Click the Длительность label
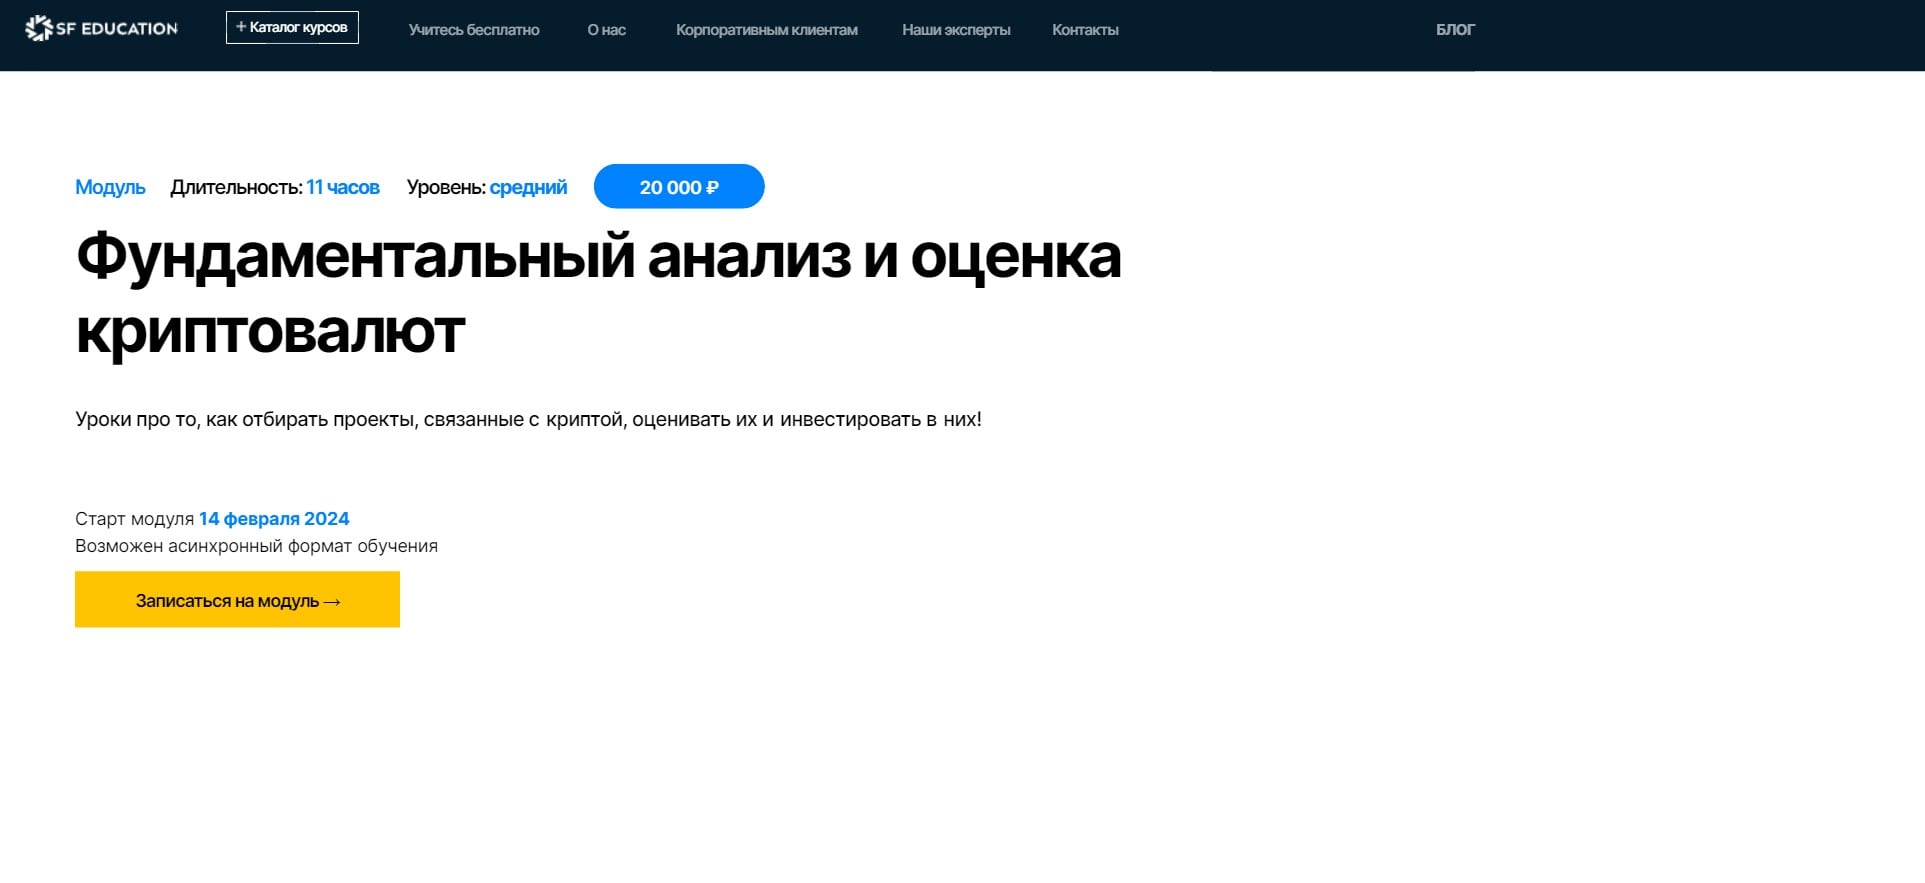 (235, 187)
